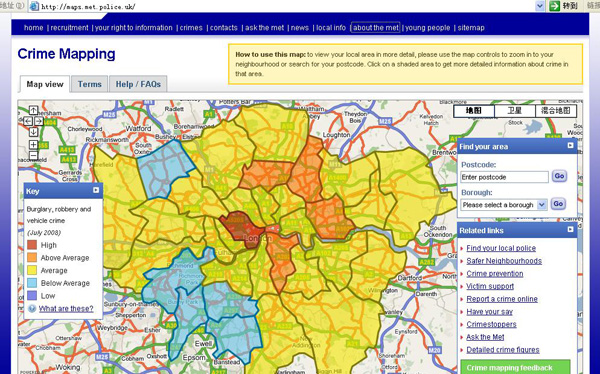Pan the map right with arrow control
Image resolution: width=600 pixels, height=374 pixels.
pyautogui.click(x=39, y=121)
